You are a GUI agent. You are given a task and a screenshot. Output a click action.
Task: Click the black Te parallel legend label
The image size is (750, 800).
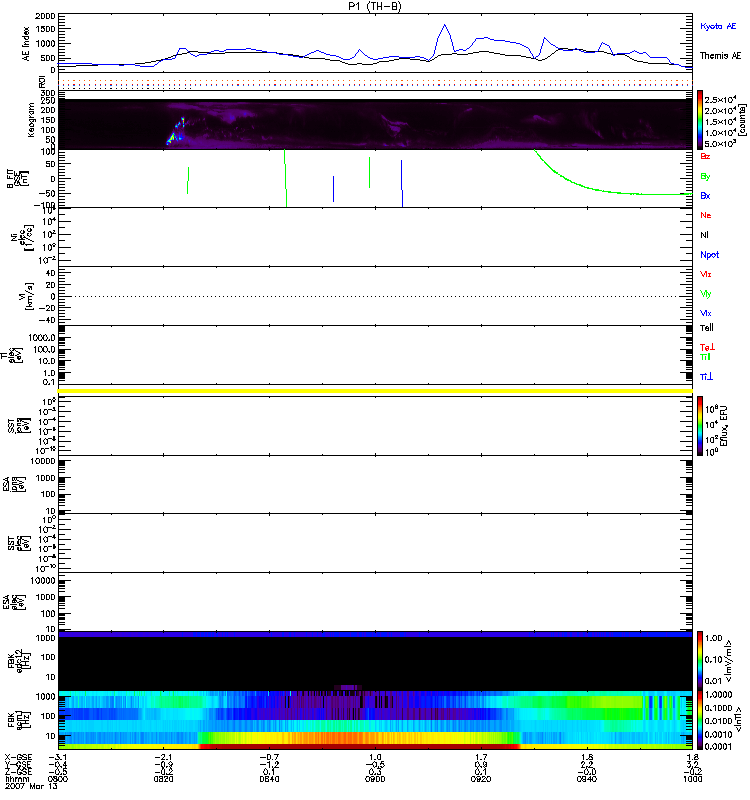(707, 328)
